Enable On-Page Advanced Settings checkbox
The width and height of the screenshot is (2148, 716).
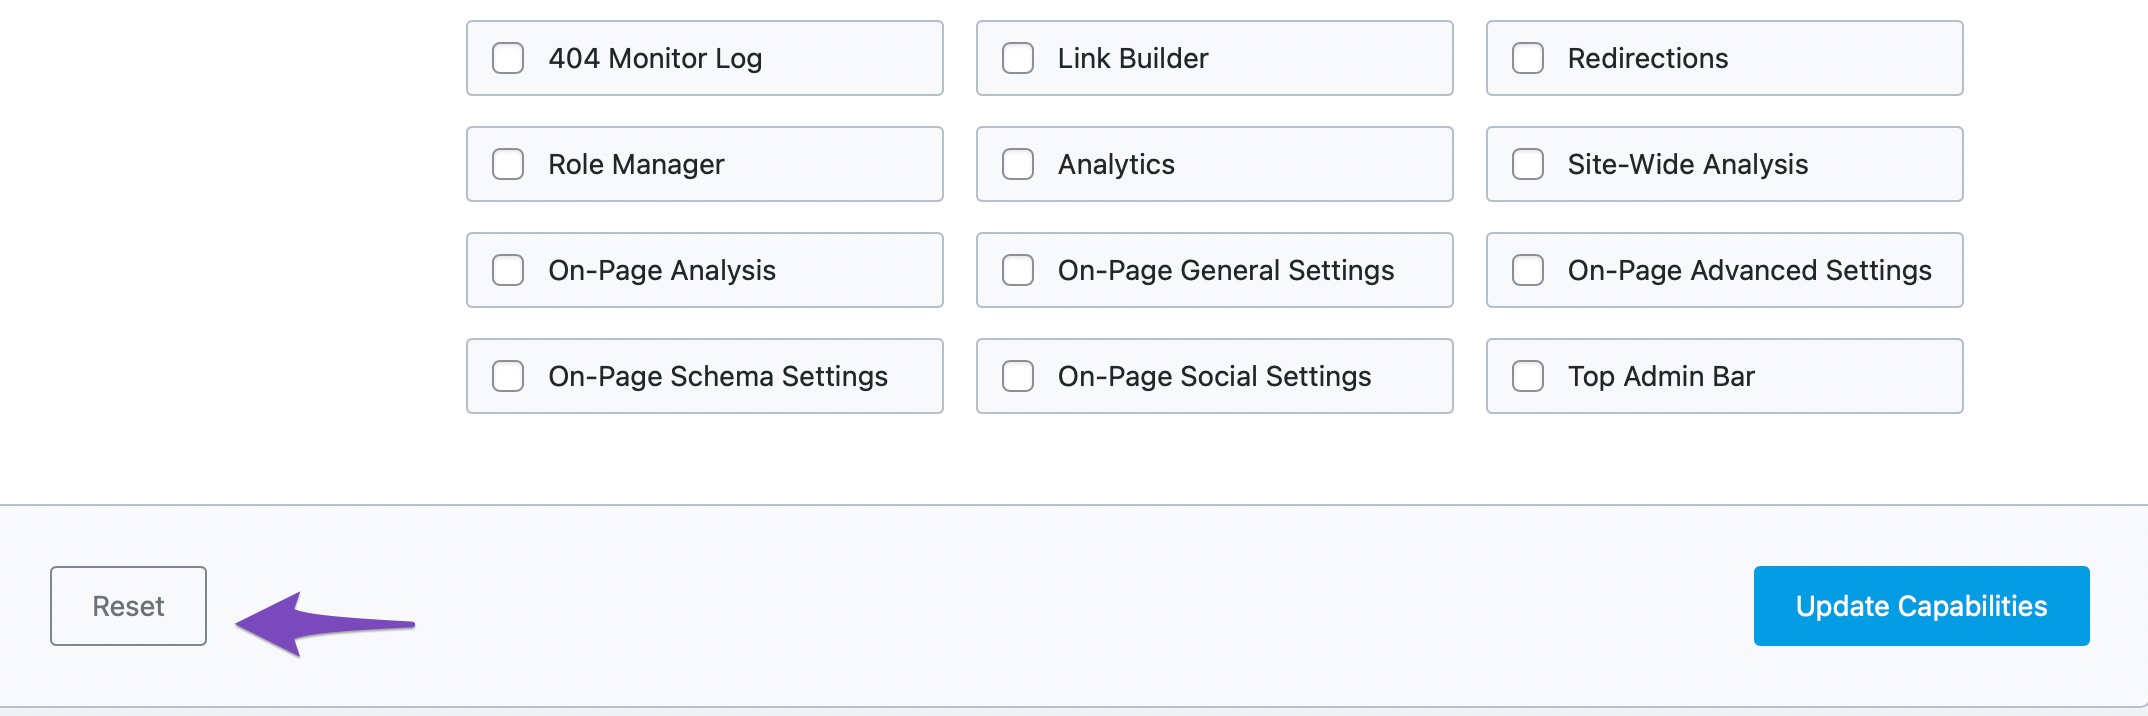point(1528,270)
